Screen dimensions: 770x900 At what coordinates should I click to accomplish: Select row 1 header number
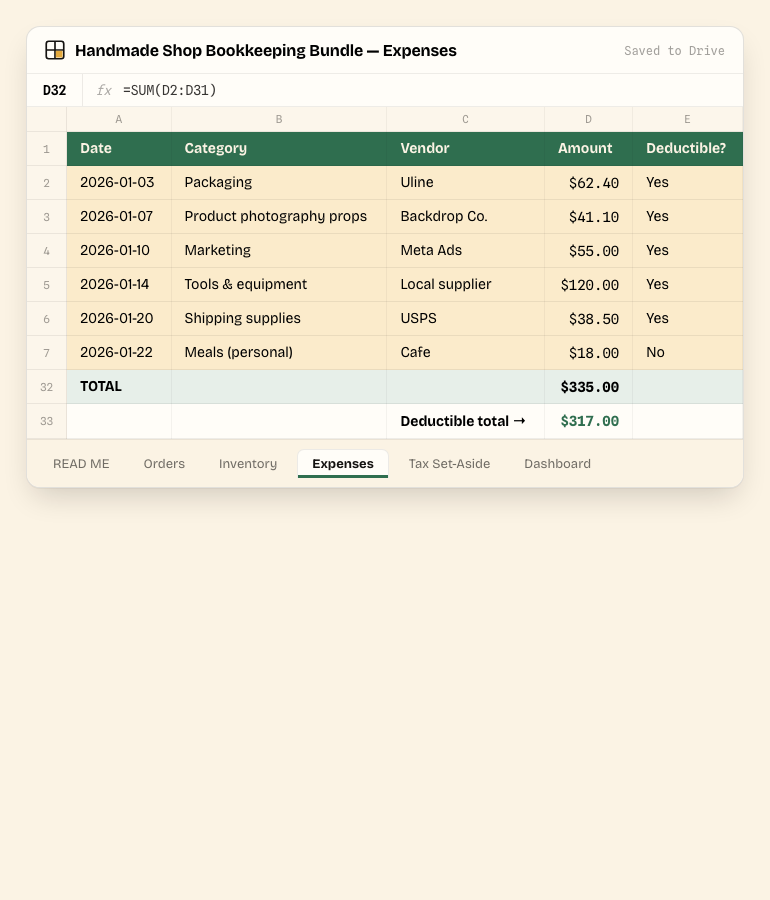coord(46,149)
